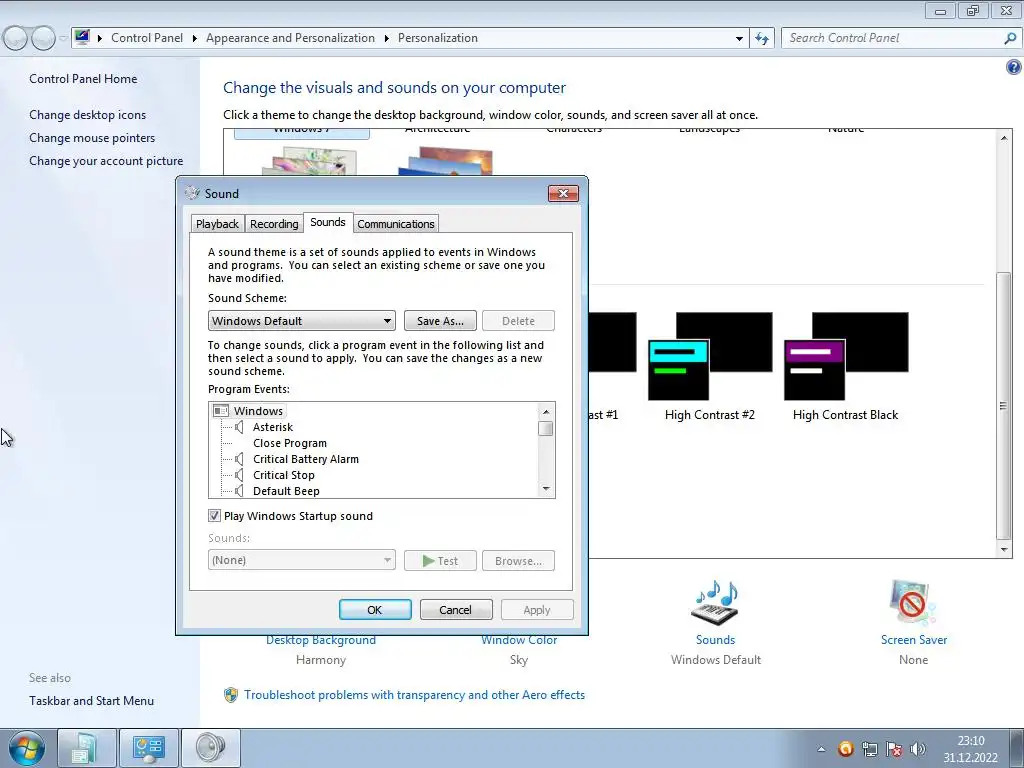Viewport: 1024px width, 768px height.
Task: Open Action Center flag tray icon
Action: pyautogui.click(x=894, y=749)
